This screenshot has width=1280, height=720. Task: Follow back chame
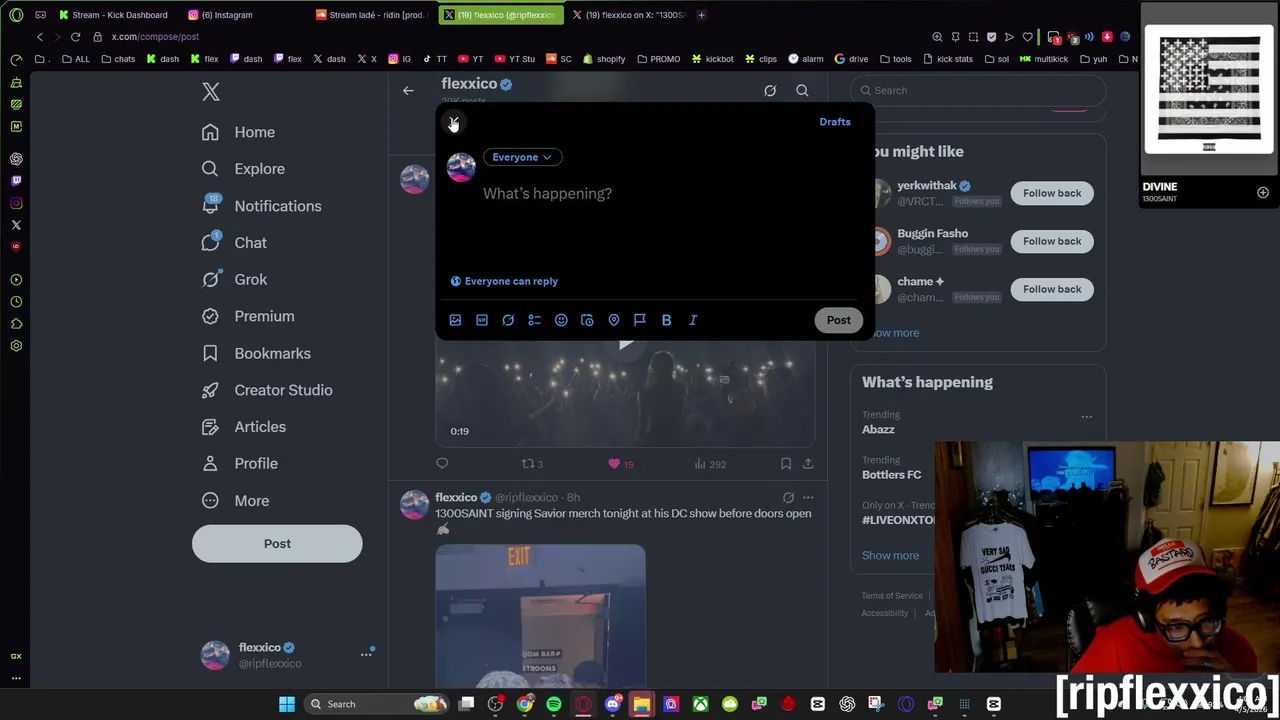tap(1052, 289)
